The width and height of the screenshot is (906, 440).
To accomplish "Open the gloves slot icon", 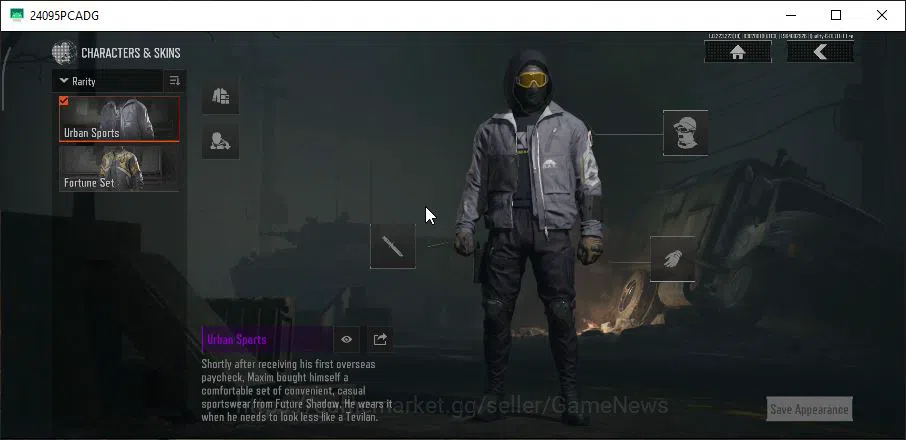I will tap(673, 259).
